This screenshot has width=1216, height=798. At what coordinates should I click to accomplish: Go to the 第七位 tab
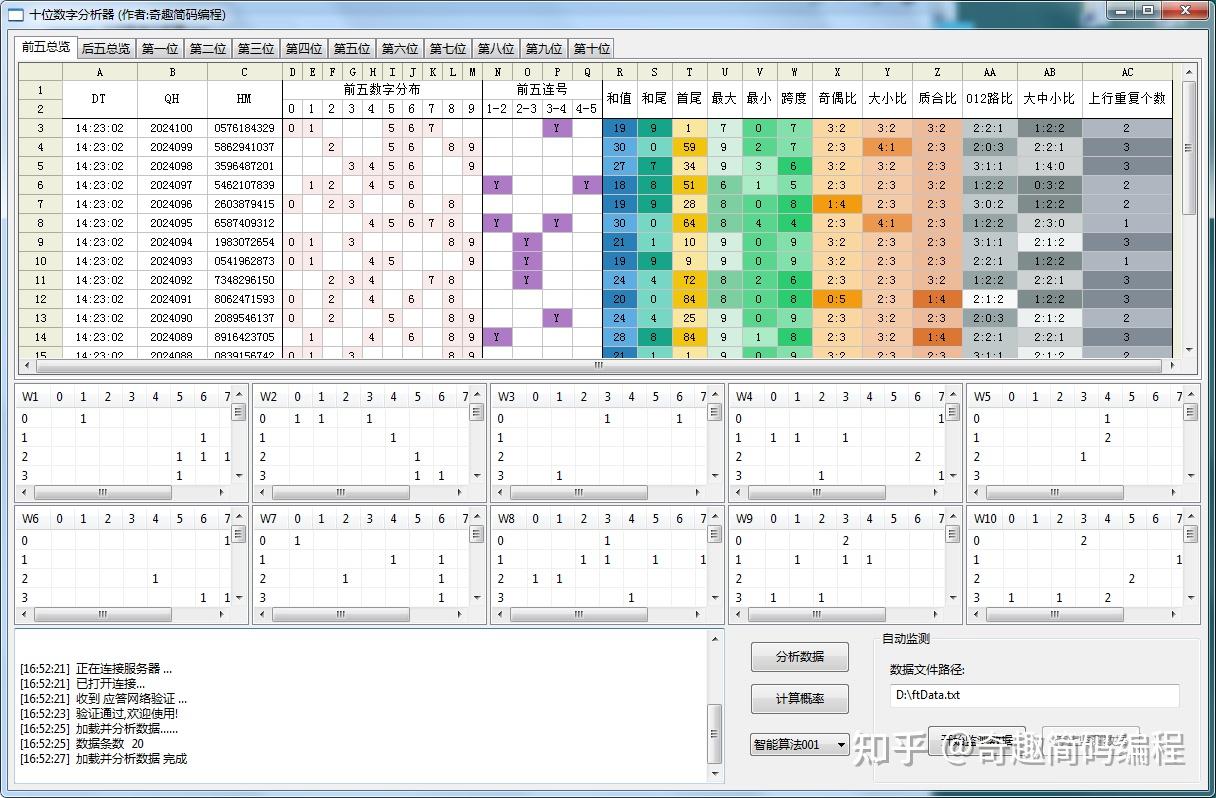click(448, 48)
